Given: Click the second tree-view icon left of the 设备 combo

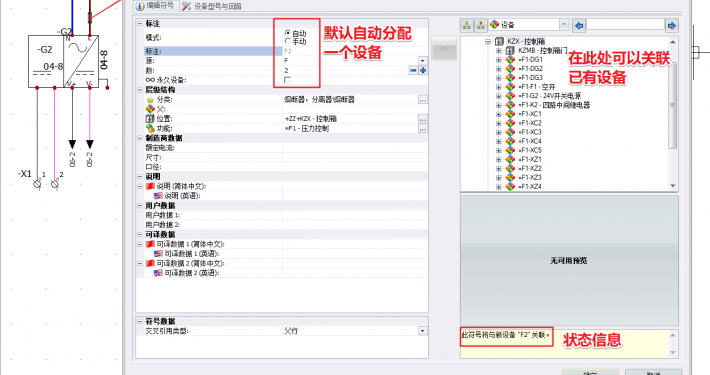Looking at the screenshot, I should point(480,25).
